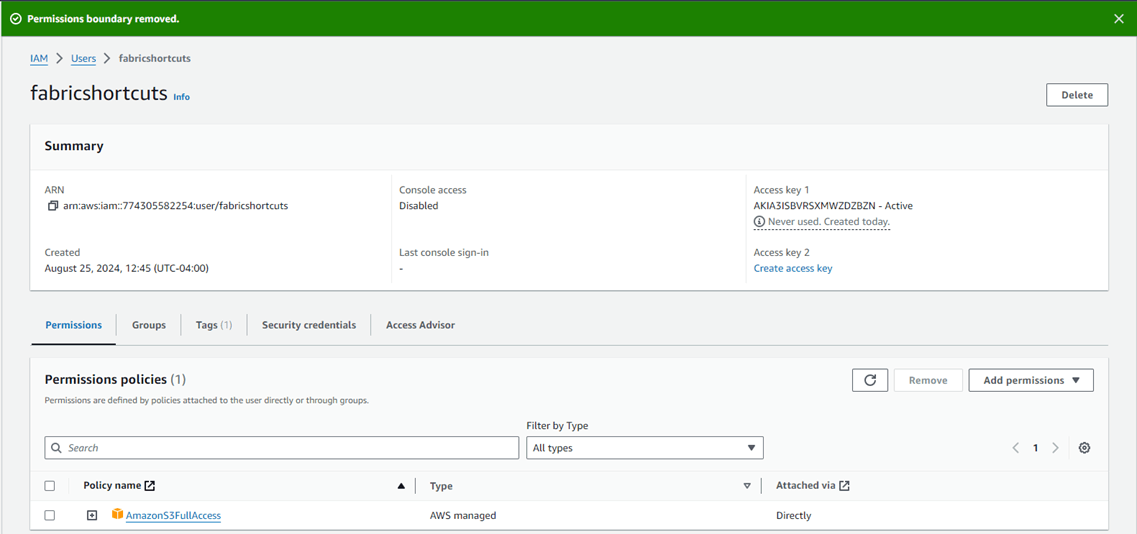
Task: Check the AmazonS3FullAccess row checkbox
Action: 50,515
